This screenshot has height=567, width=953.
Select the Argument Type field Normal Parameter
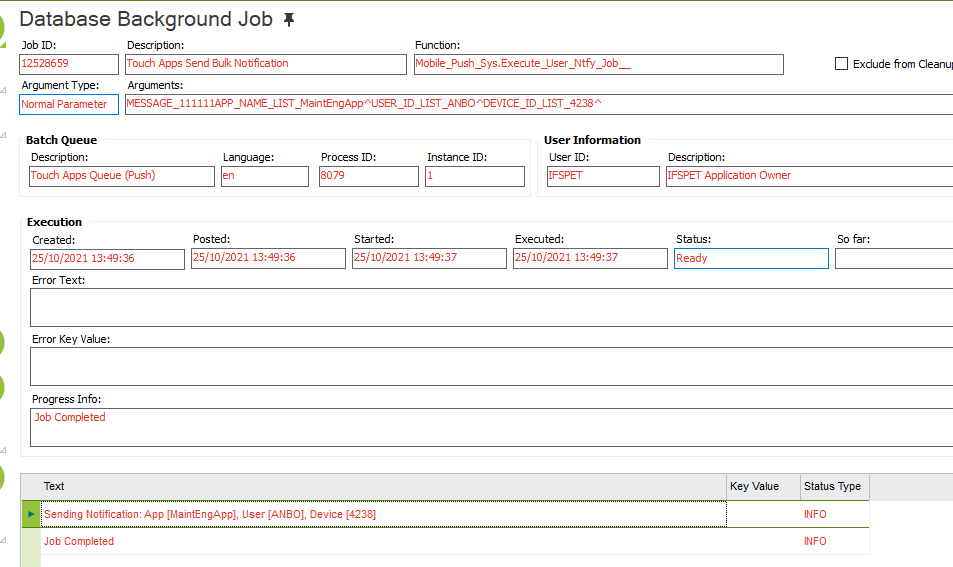coord(69,105)
